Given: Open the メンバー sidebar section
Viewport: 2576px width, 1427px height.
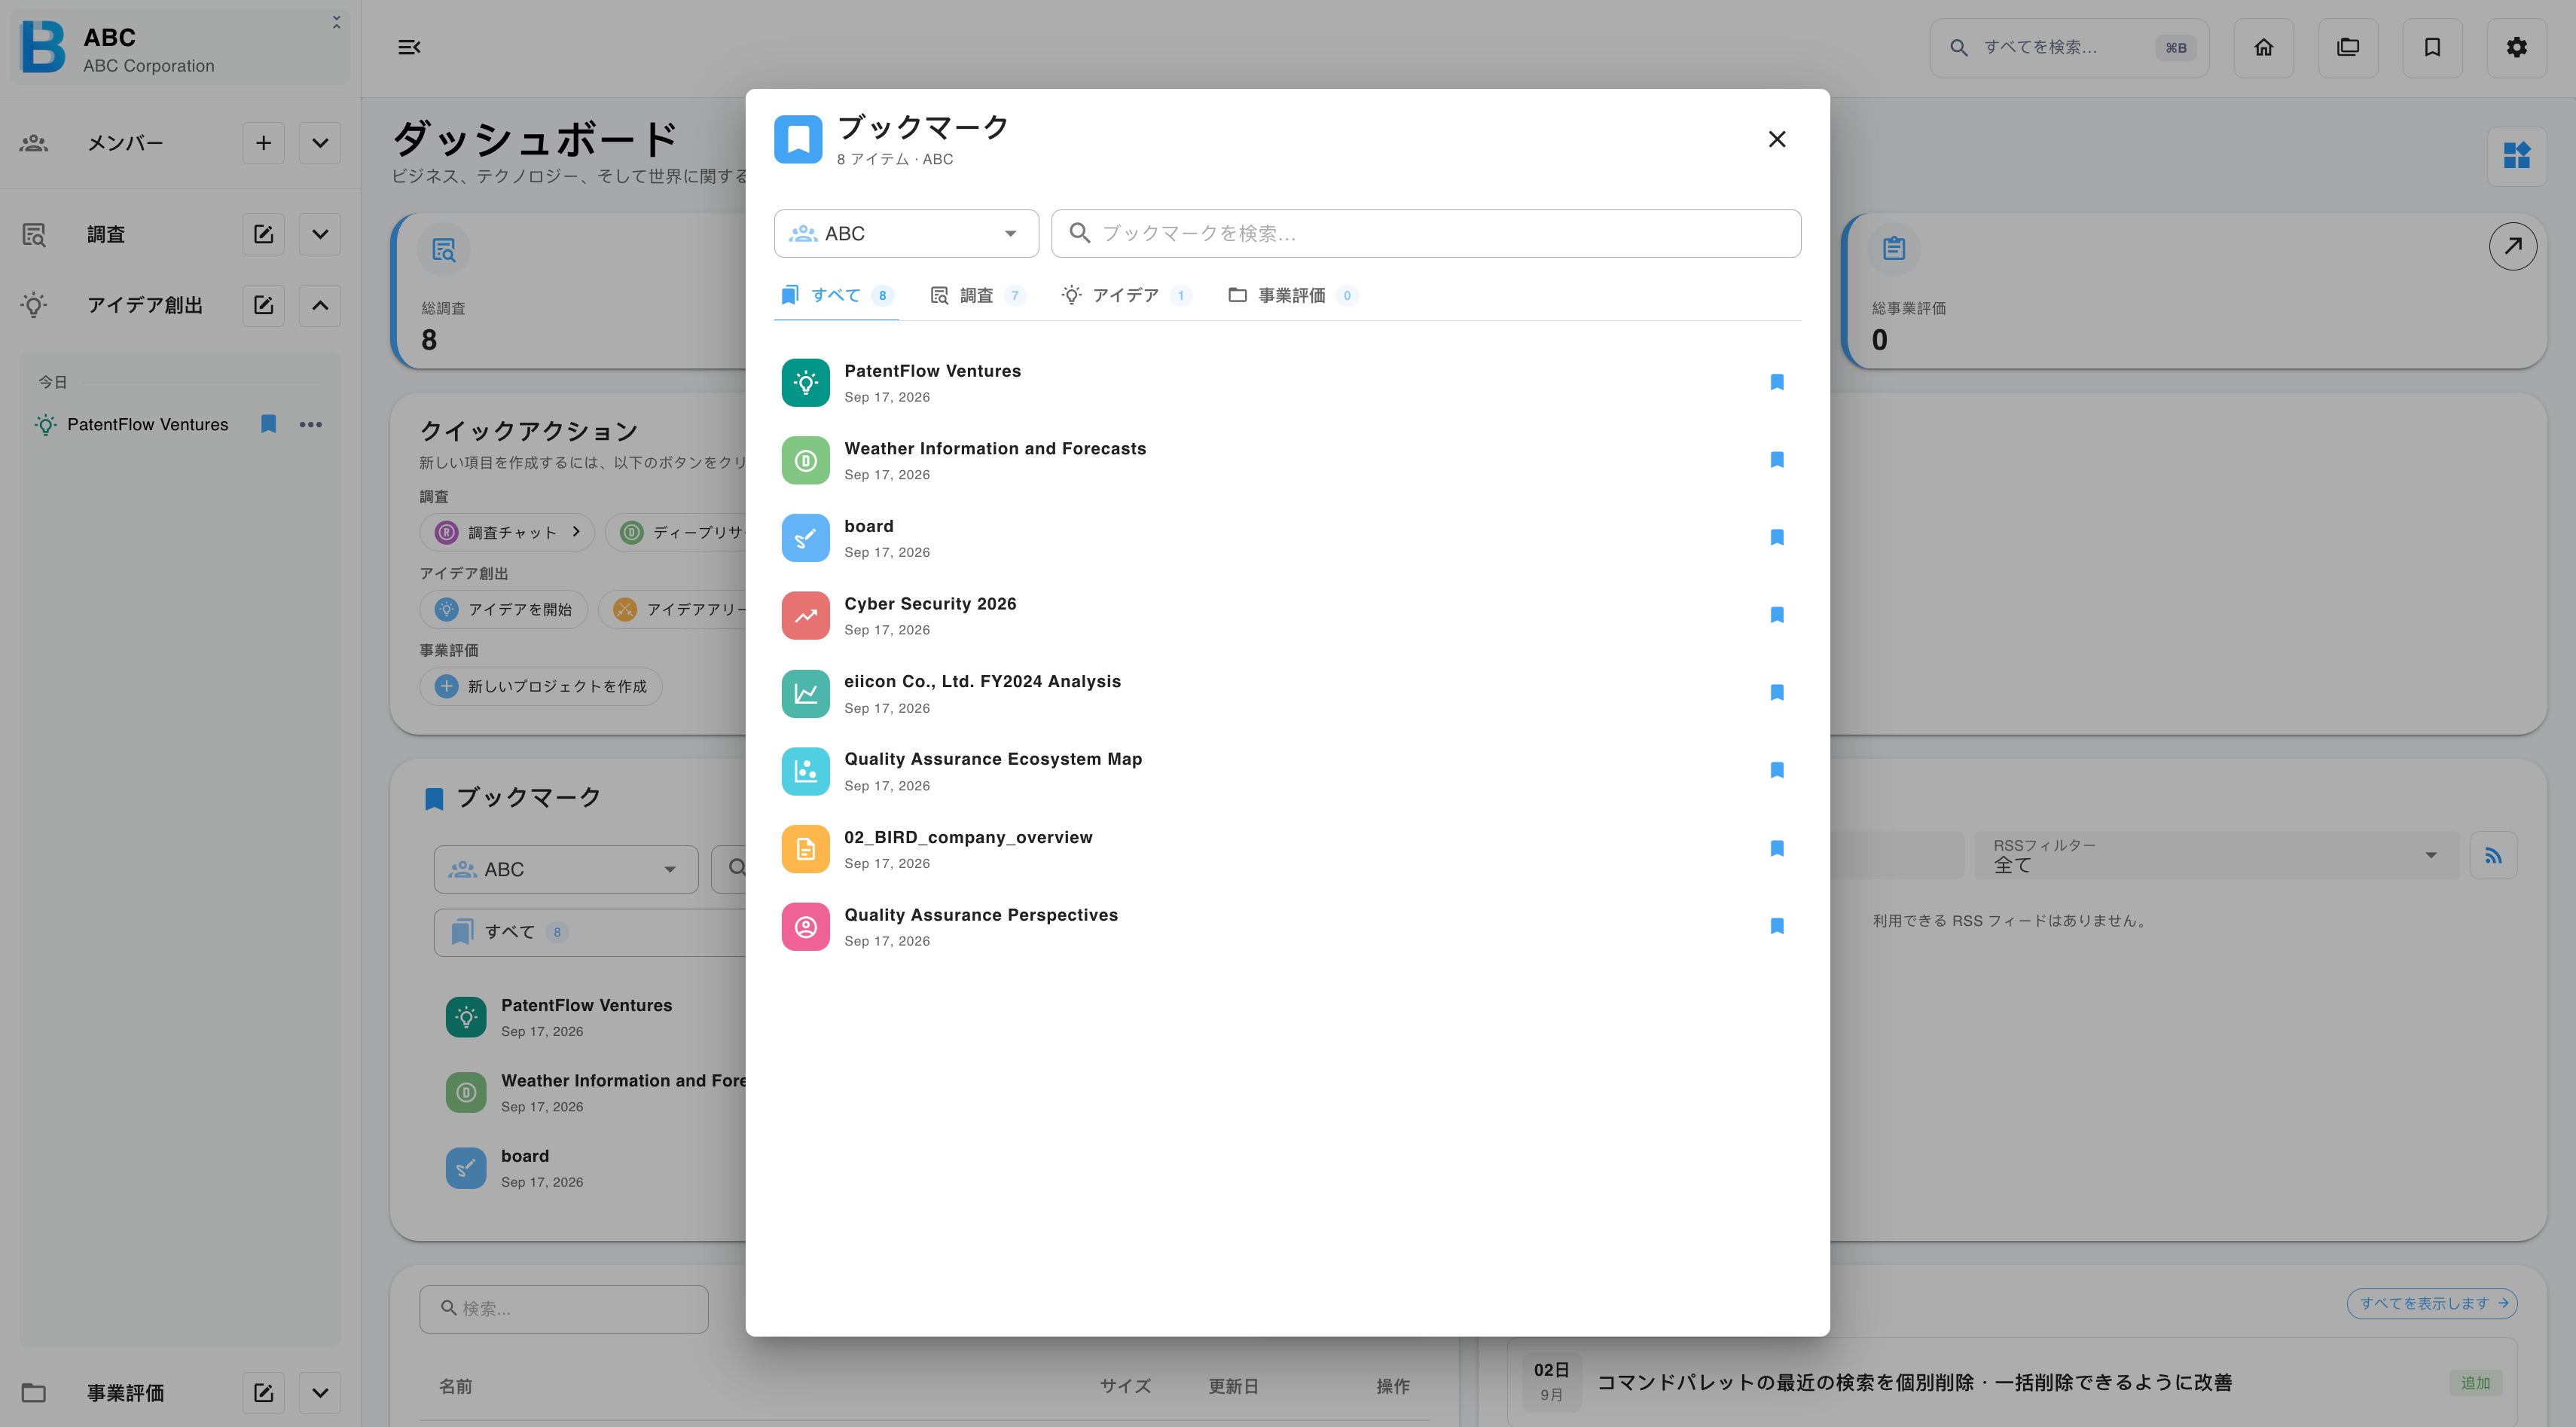Looking at the screenshot, I should tap(124, 143).
